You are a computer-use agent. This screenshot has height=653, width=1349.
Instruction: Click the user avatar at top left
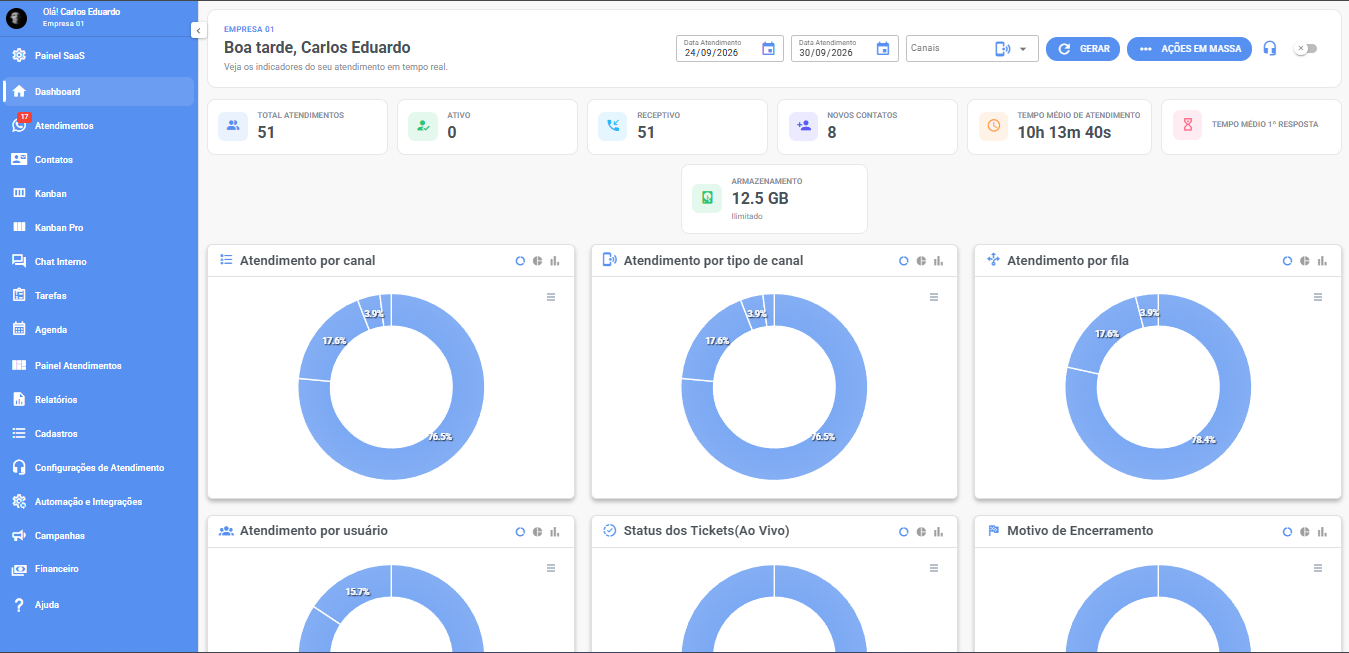pyautogui.click(x=17, y=17)
